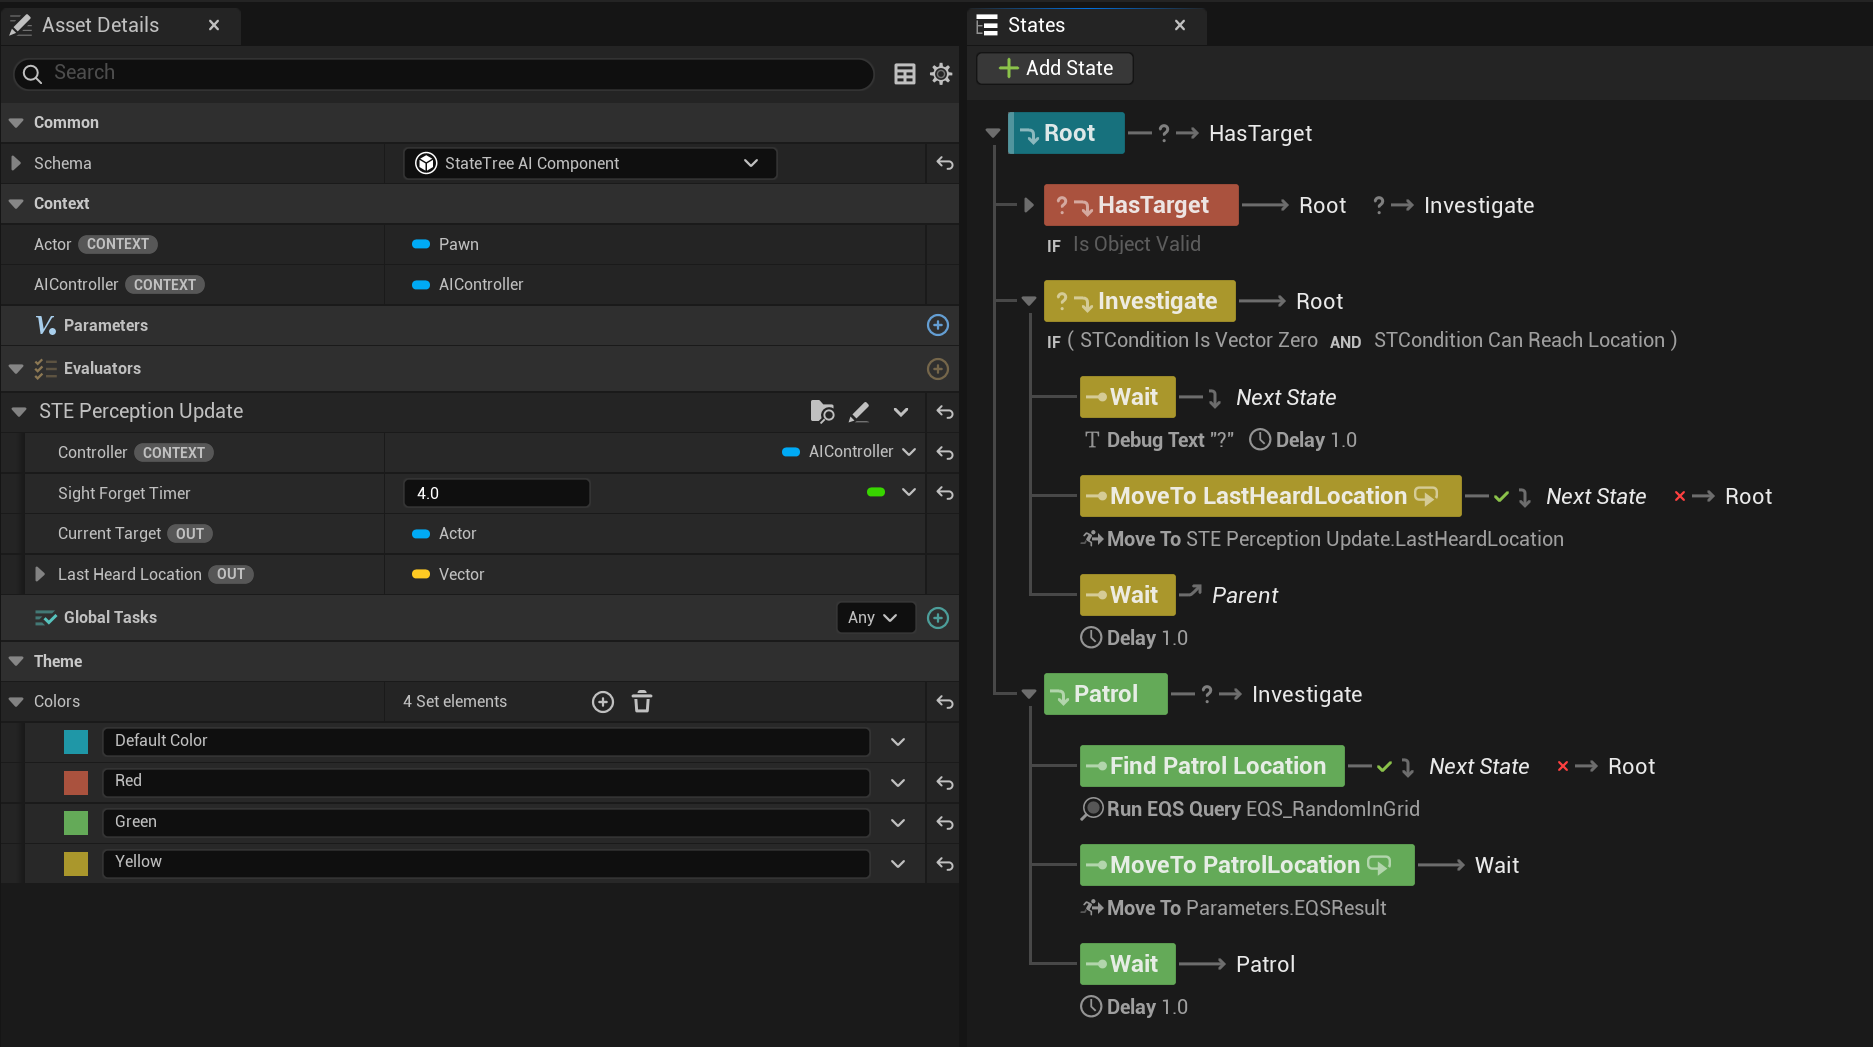Add a global task with the plus icon
1873x1047 pixels.
pyautogui.click(x=938, y=618)
